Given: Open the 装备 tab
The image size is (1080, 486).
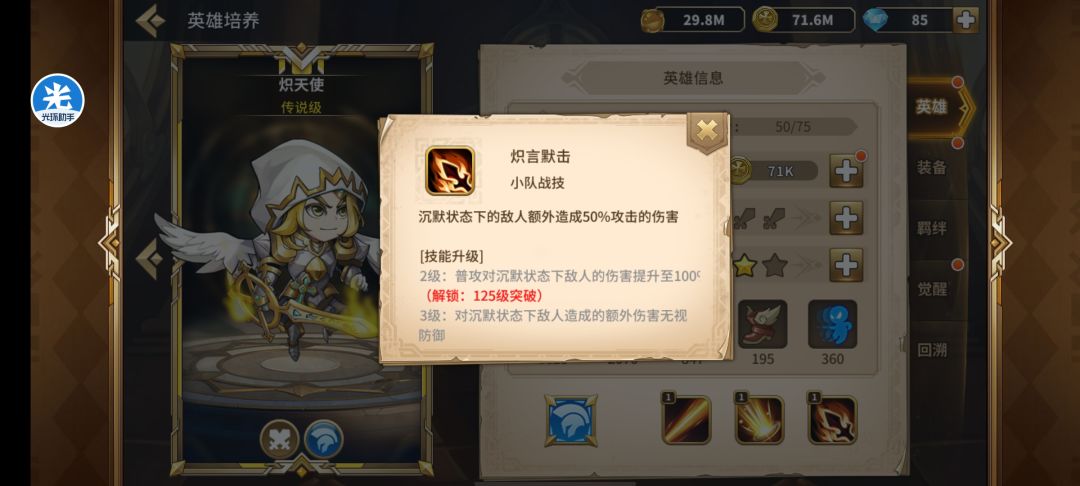Looking at the screenshot, I should (x=931, y=167).
